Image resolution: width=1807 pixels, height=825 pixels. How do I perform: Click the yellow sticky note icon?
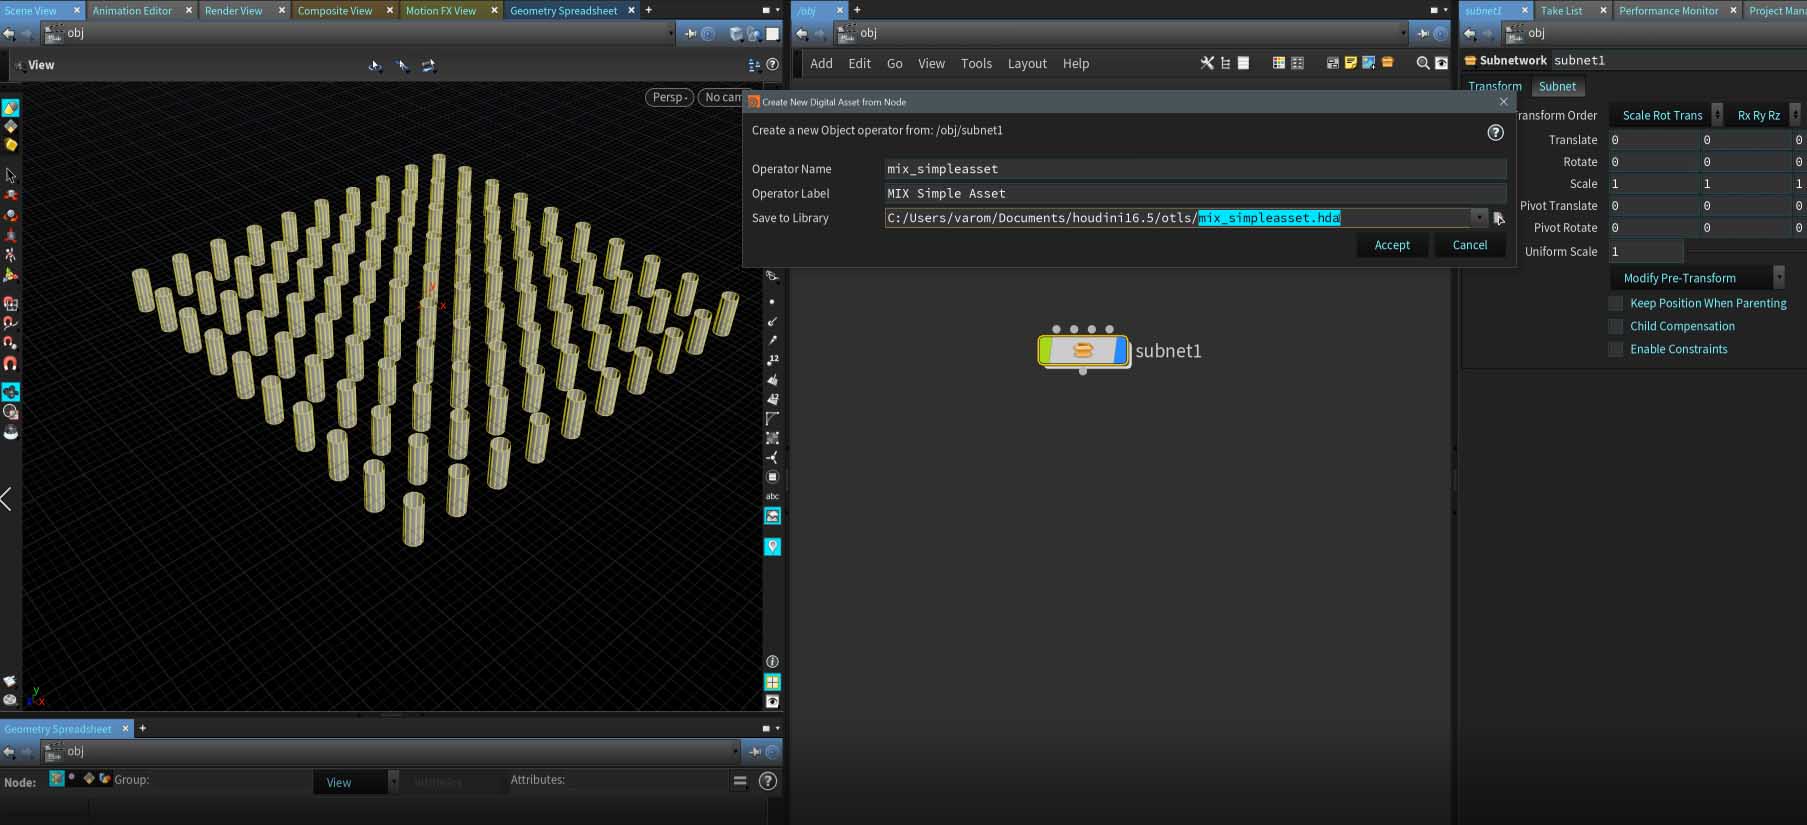click(x=1350, y=63)
